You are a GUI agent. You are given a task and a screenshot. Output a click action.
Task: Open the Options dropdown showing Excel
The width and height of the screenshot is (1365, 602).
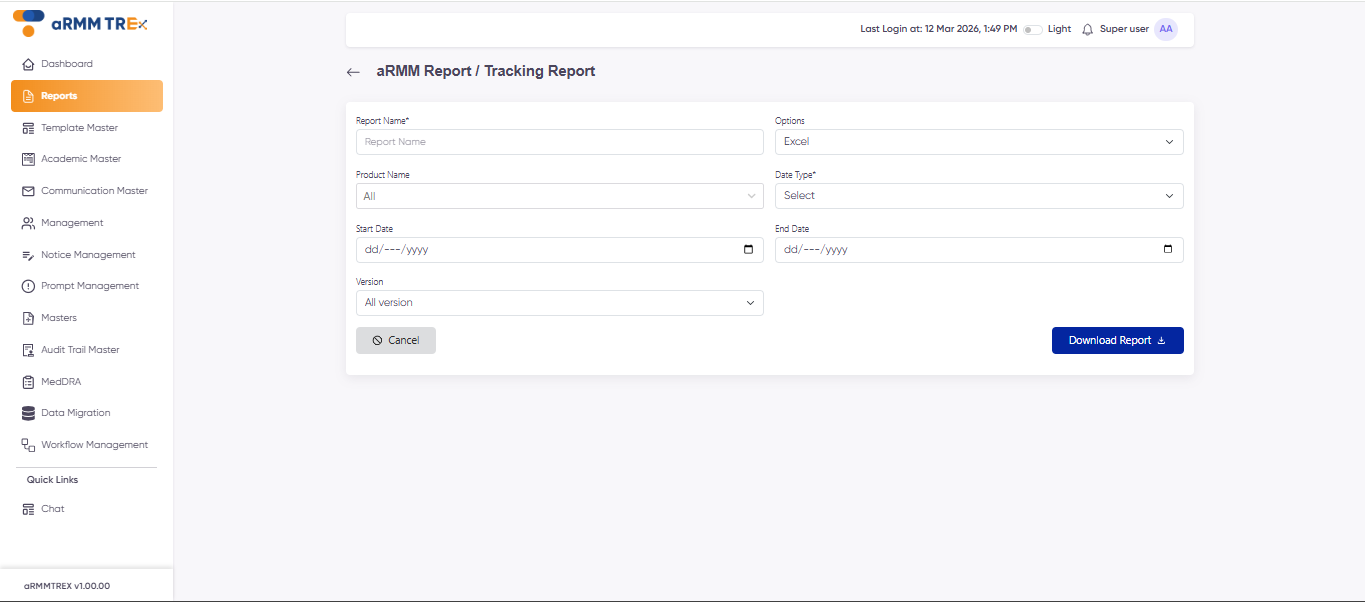[978, 141]
